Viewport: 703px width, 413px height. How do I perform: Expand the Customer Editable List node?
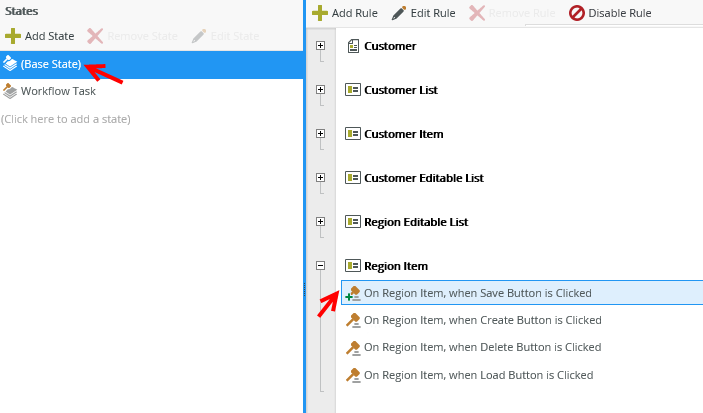[320, 178]
